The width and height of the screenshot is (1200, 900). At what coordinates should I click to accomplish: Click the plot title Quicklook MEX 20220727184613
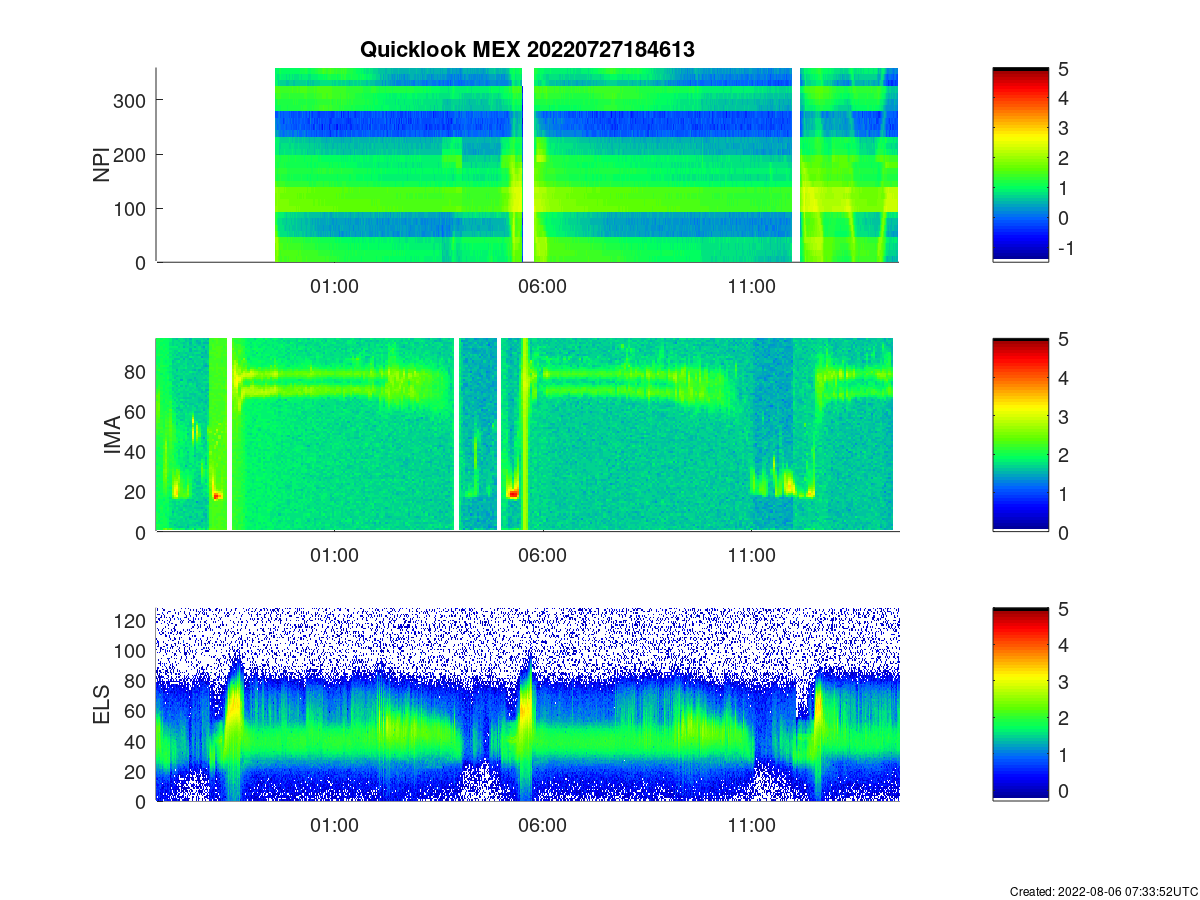point(527,49)
